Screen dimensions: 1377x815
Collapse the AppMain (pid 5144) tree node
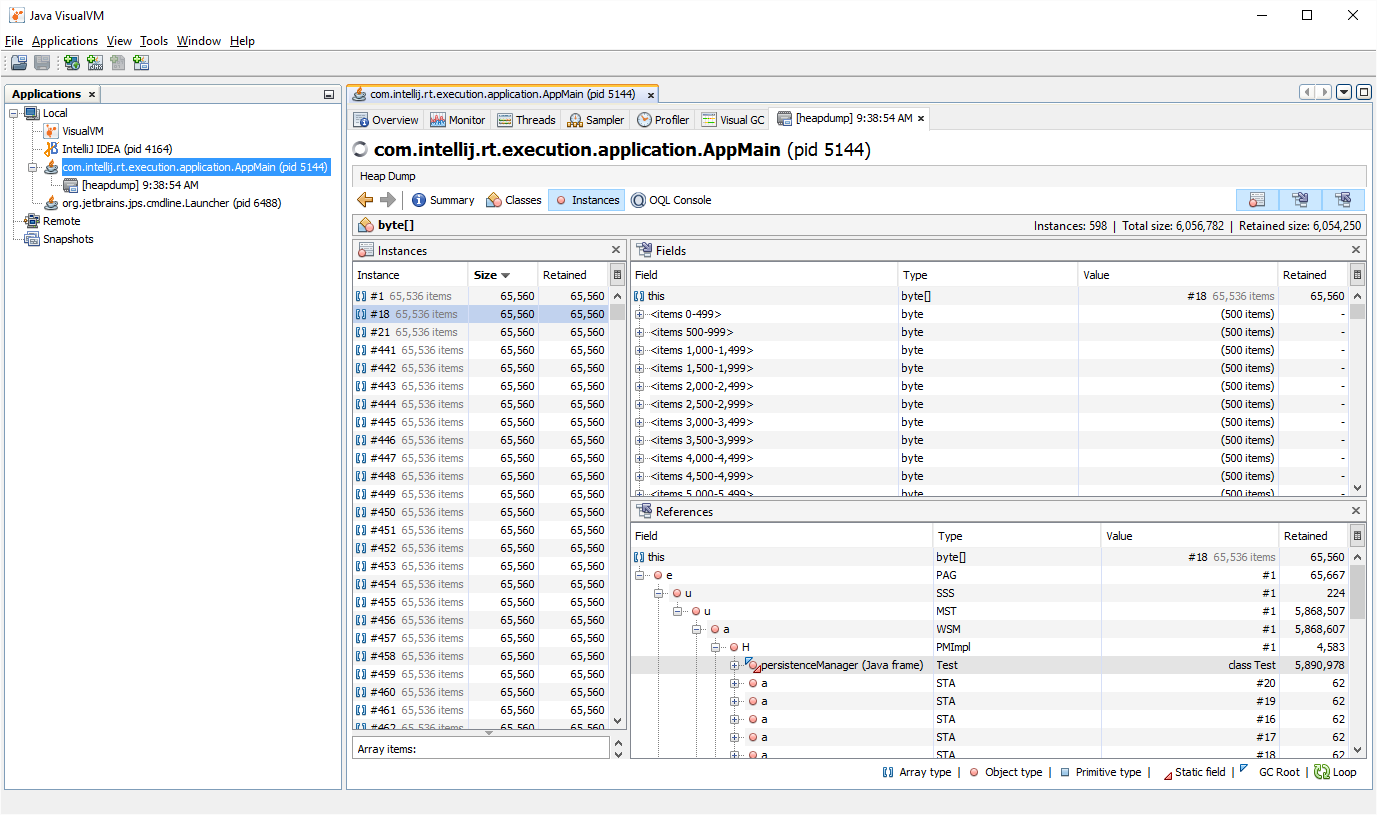tap(32, 167)
